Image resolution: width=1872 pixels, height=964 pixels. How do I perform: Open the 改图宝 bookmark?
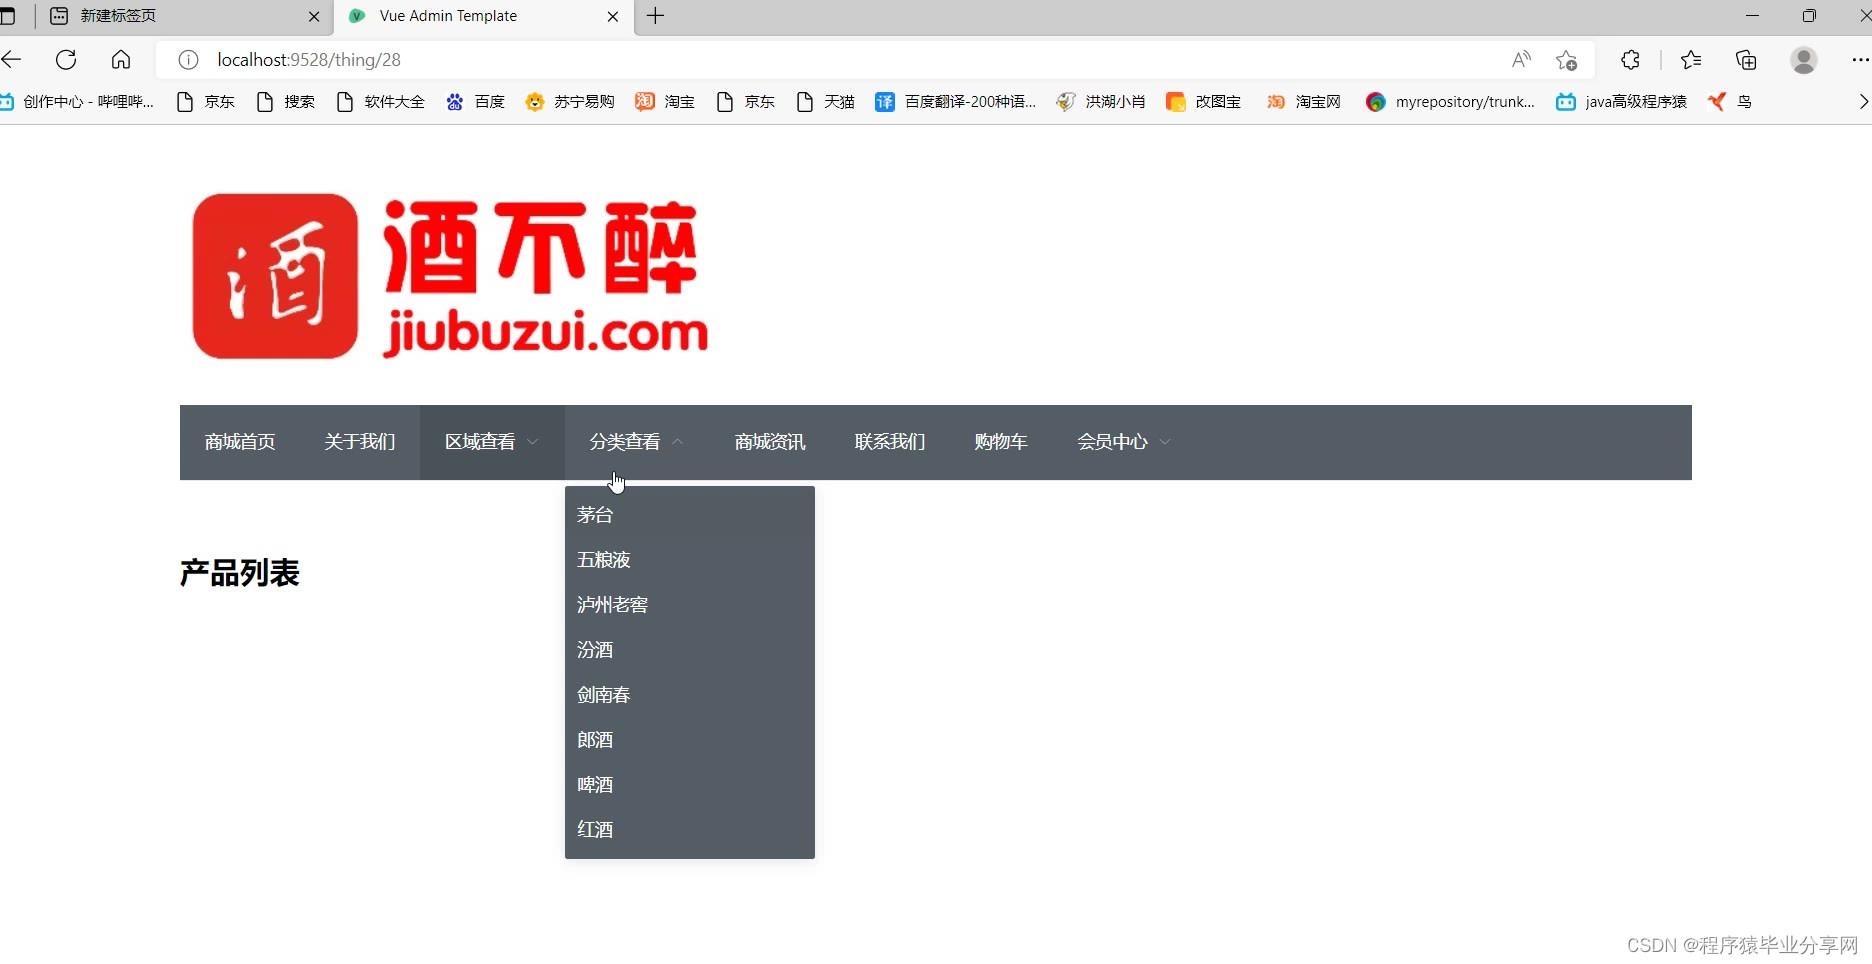click(x=1204, y=102)
